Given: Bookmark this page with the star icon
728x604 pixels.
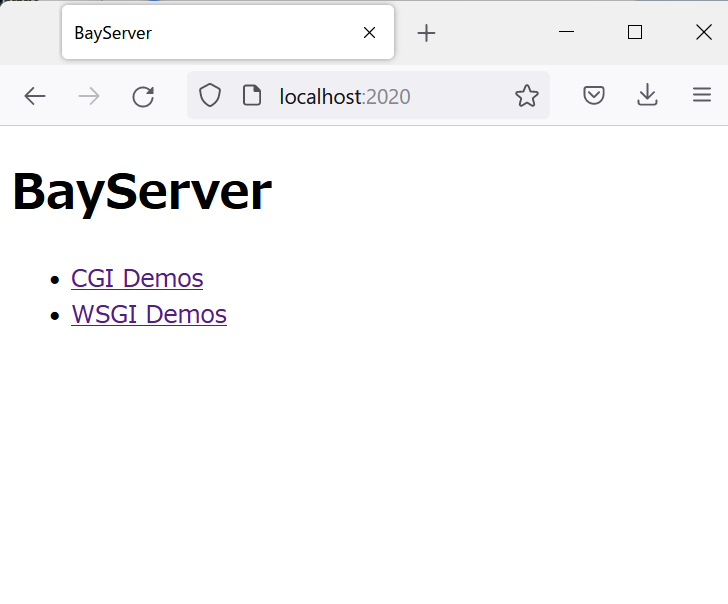Looking at the screenshot, I should (527, 96).
